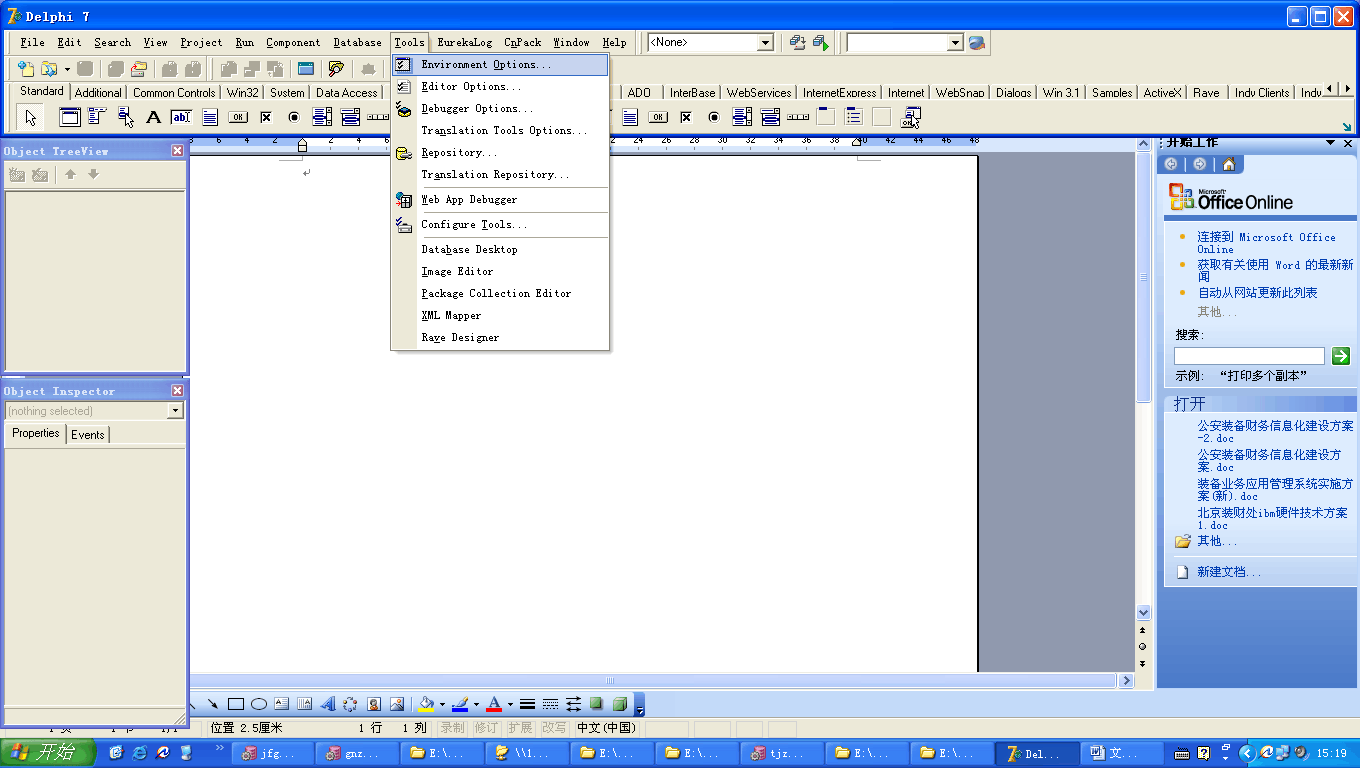Click the Environment Options menu icon
This screenshot has height=768, width=1360.
403,65
